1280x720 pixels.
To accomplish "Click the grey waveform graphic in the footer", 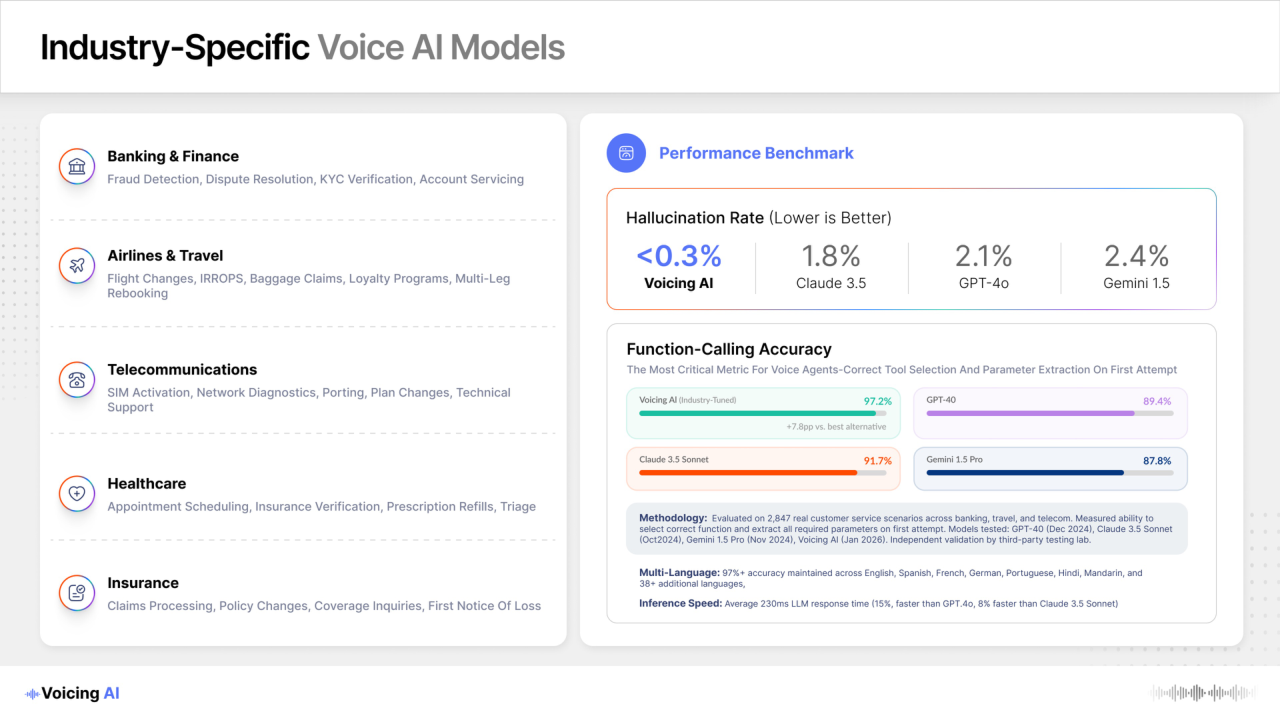I will tap(1203, 693).
